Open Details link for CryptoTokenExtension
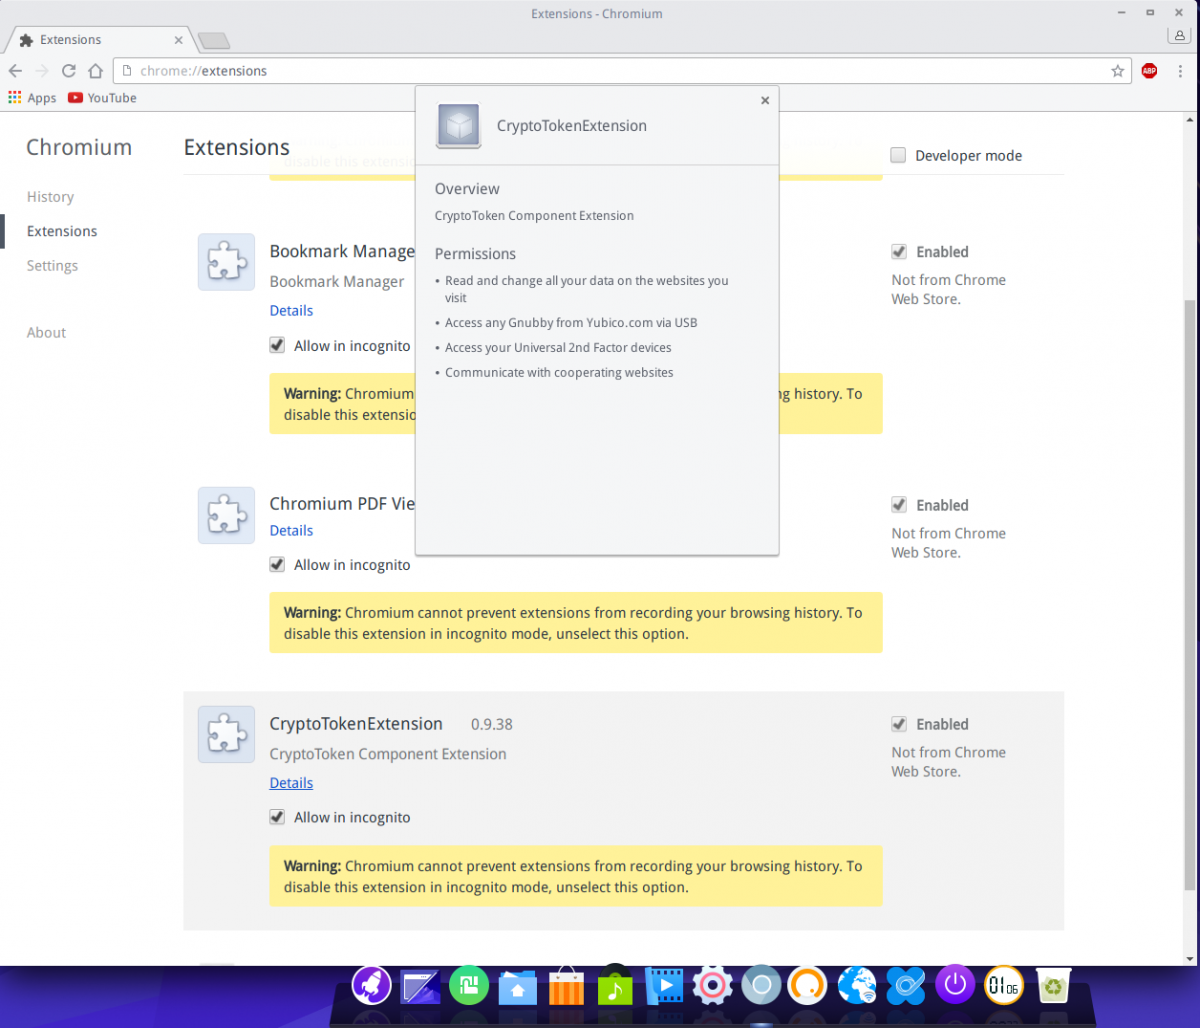This screenshot has width=1200, height=1028. click(291, 783)
